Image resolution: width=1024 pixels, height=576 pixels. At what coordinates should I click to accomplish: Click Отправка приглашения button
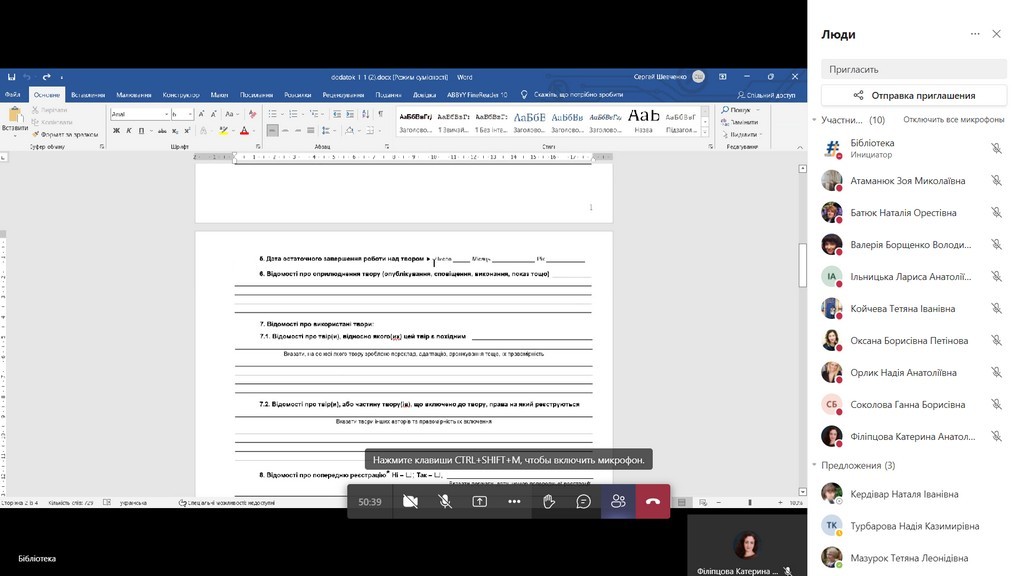pos(914,95)
